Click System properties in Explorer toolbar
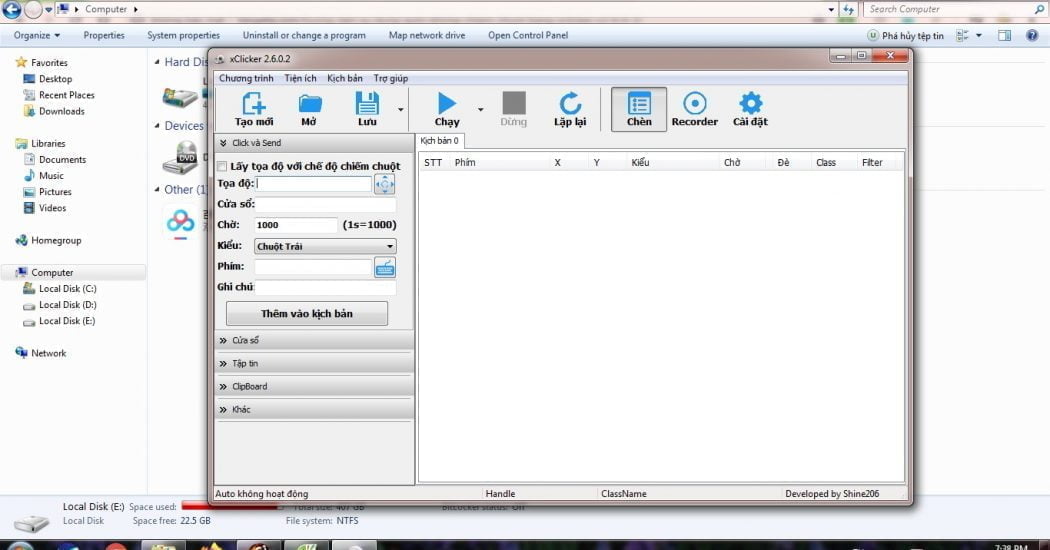1050x550 pixels. (183, 36)
